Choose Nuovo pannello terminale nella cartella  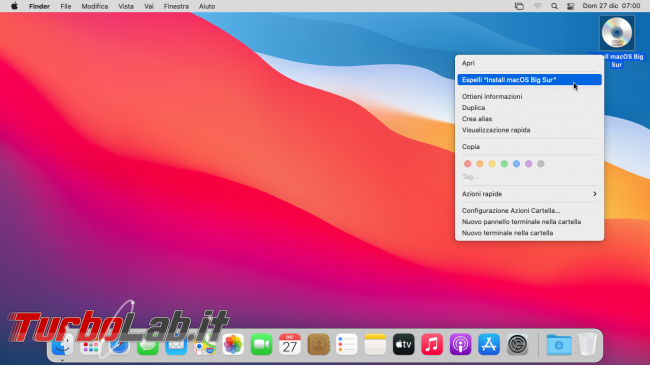tap(529, 221)
